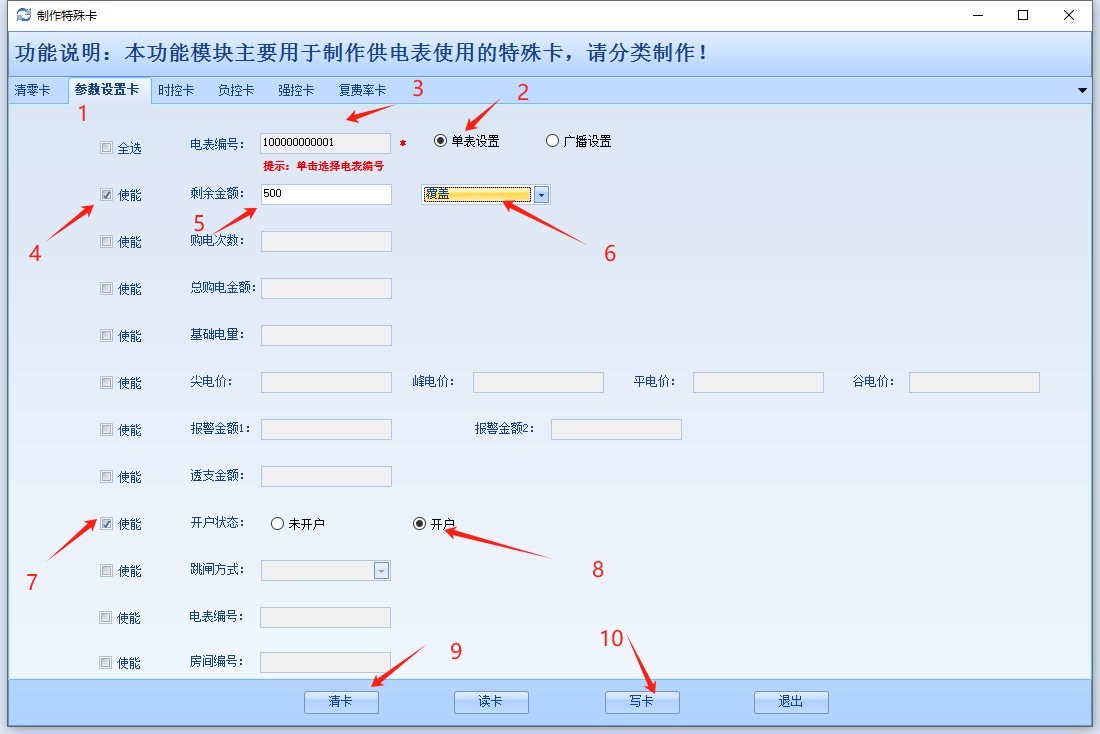1100x734 pixels.
Task: Select the 单表设置 radio button
Action: [x=440, y=141]
